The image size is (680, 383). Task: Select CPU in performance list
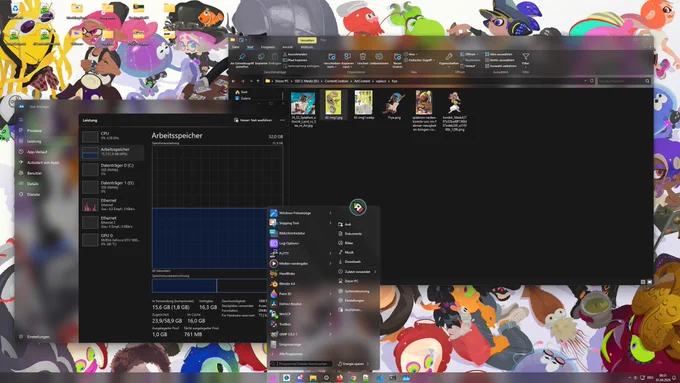[113, 136]
